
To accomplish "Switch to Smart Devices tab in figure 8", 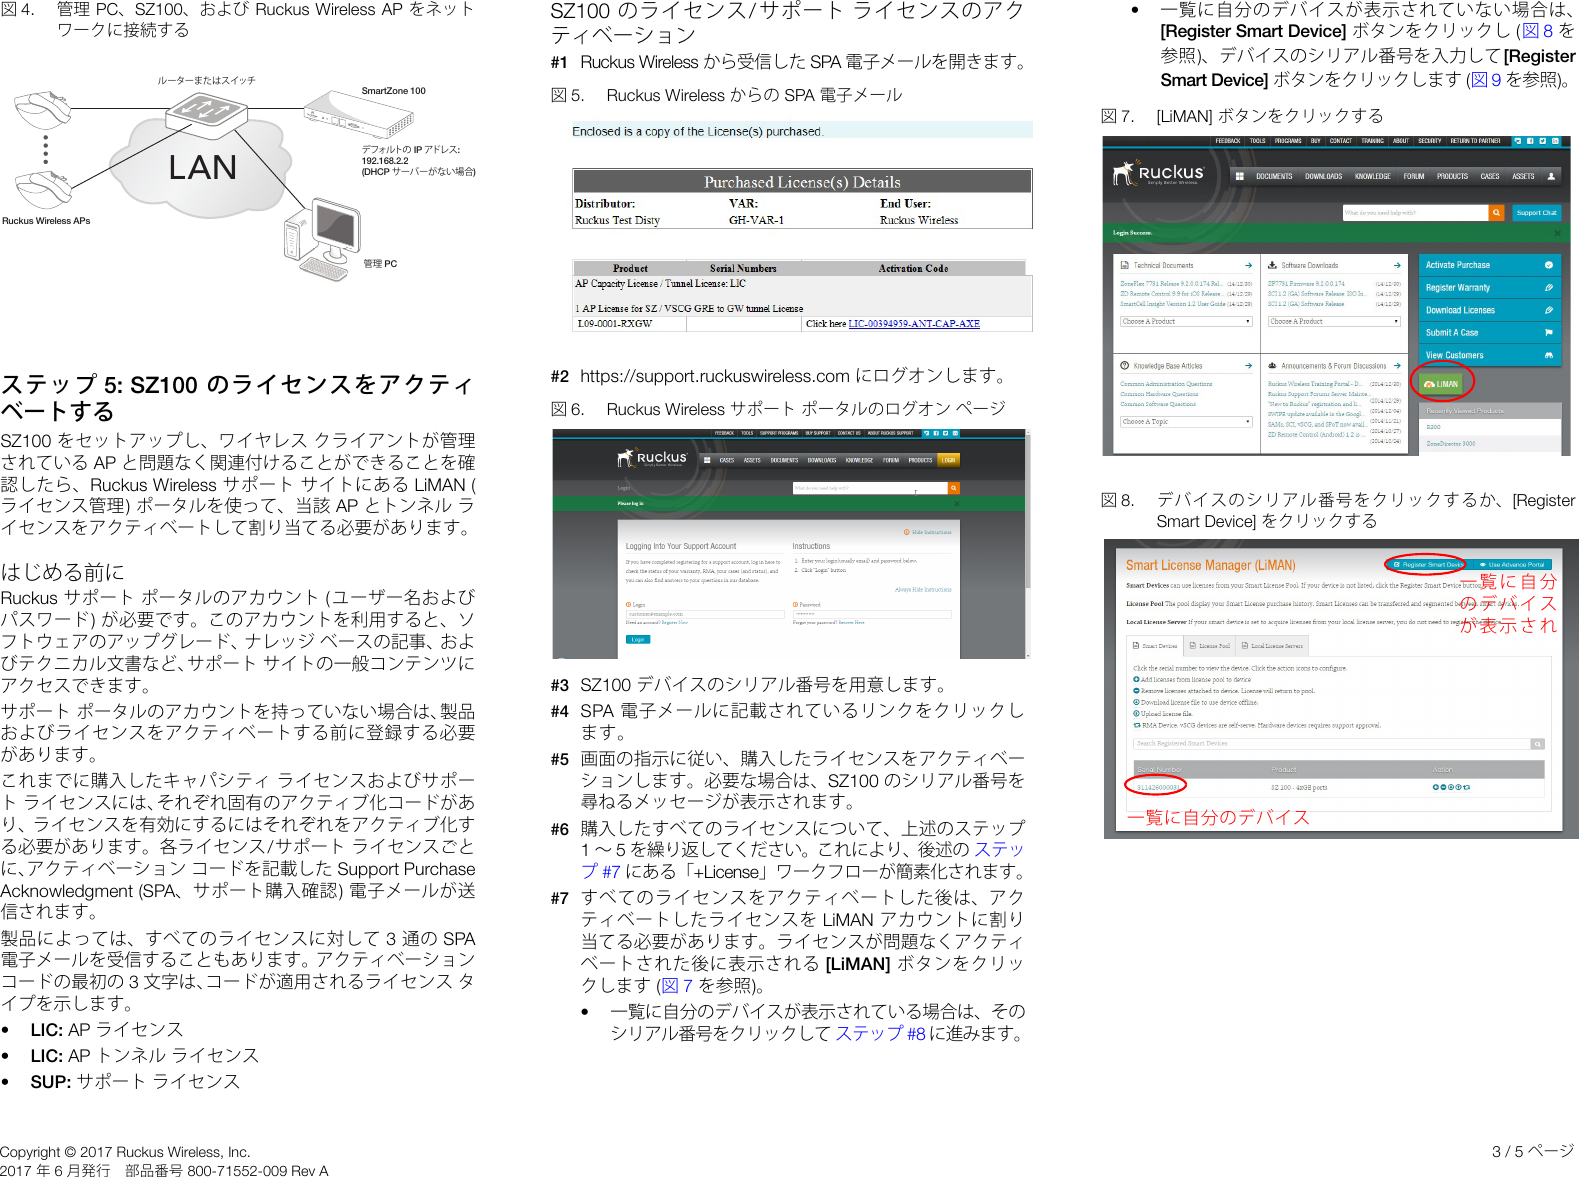I will 1155,646.
